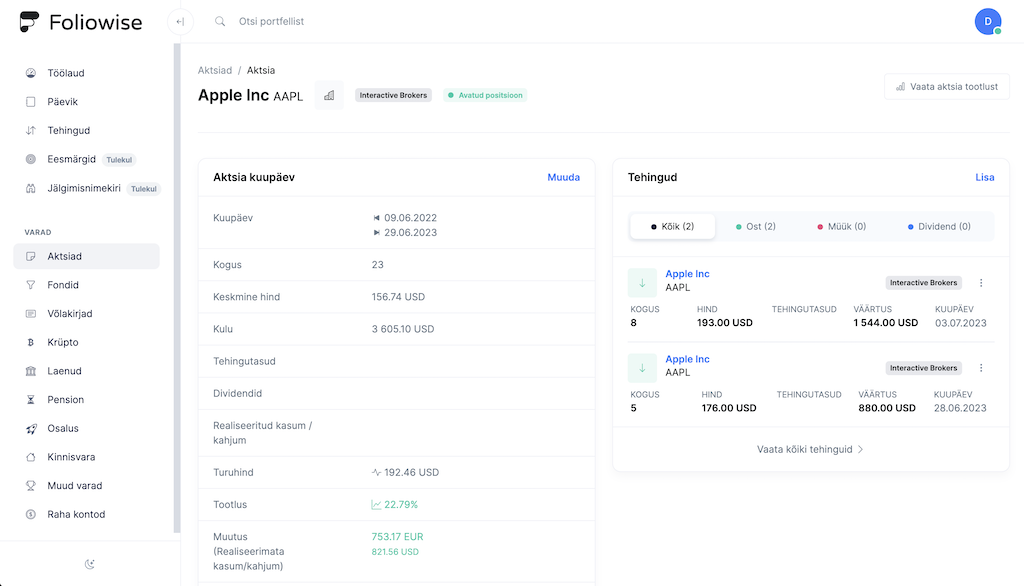
Task: Filter transactions by Ost (2)
Action: 755,227
